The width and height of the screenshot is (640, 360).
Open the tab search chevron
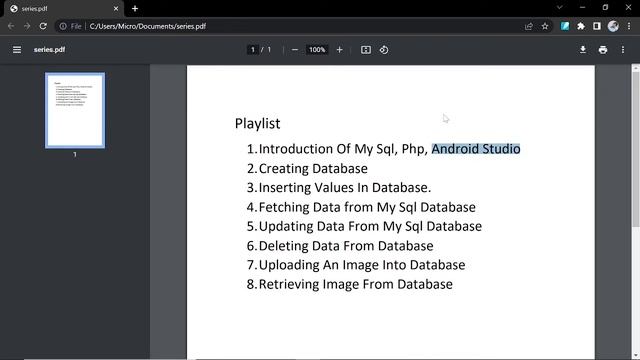(560, 7)
